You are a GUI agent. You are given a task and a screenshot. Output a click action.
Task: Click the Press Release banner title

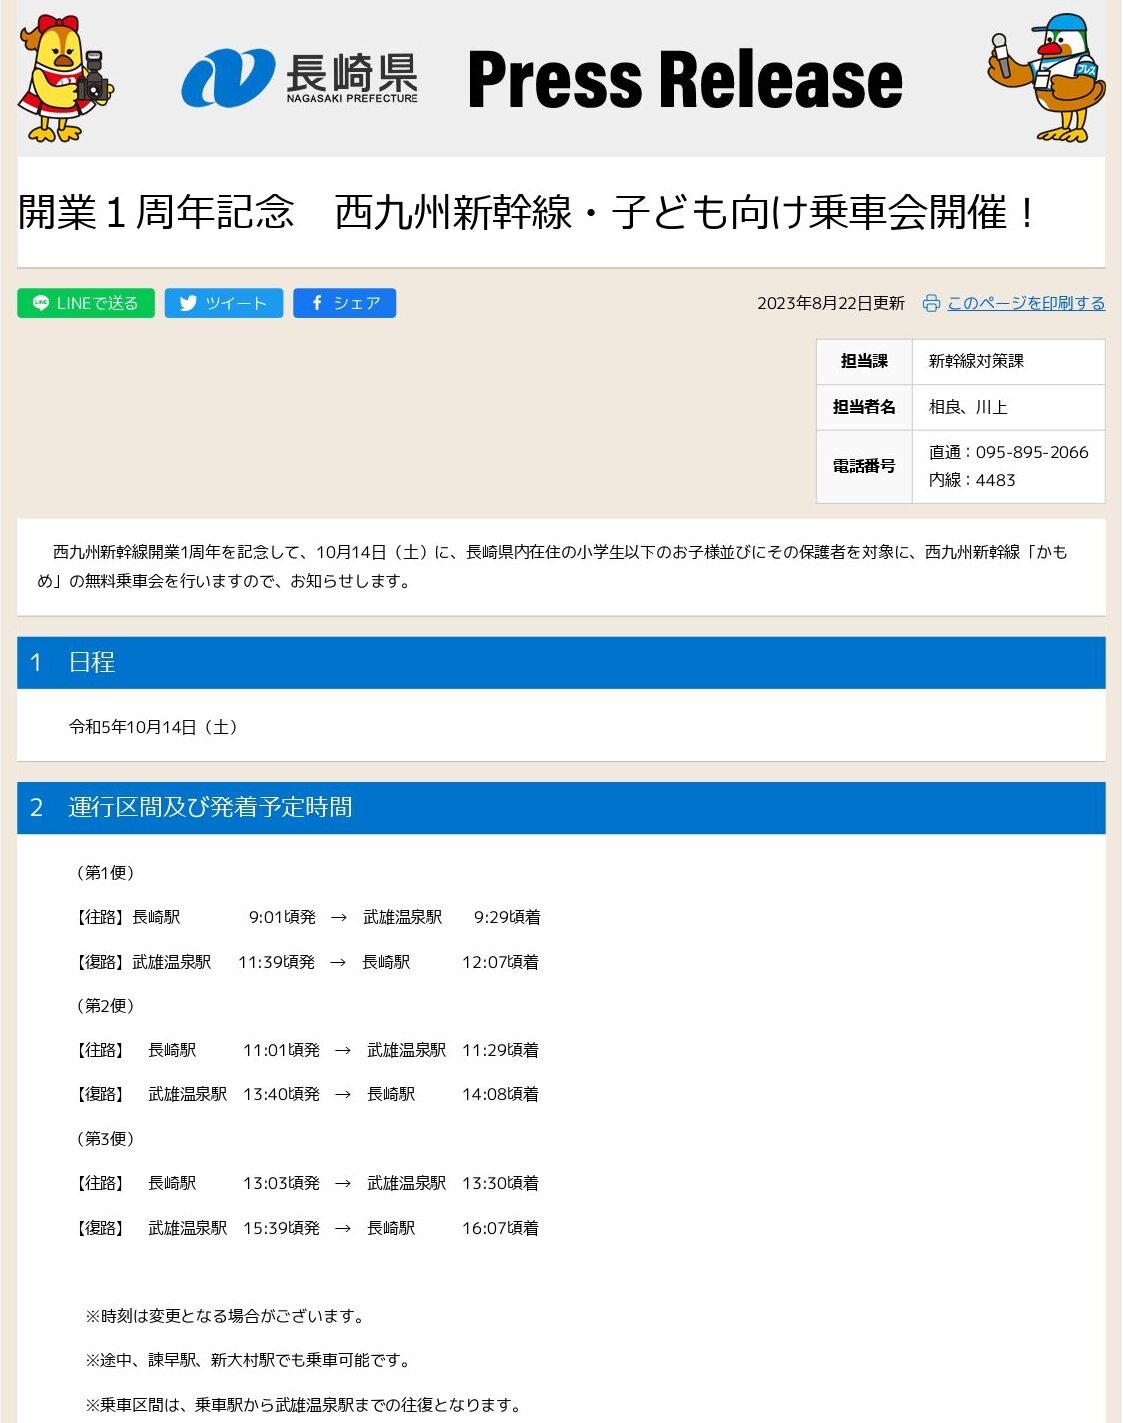coord(685,79)
